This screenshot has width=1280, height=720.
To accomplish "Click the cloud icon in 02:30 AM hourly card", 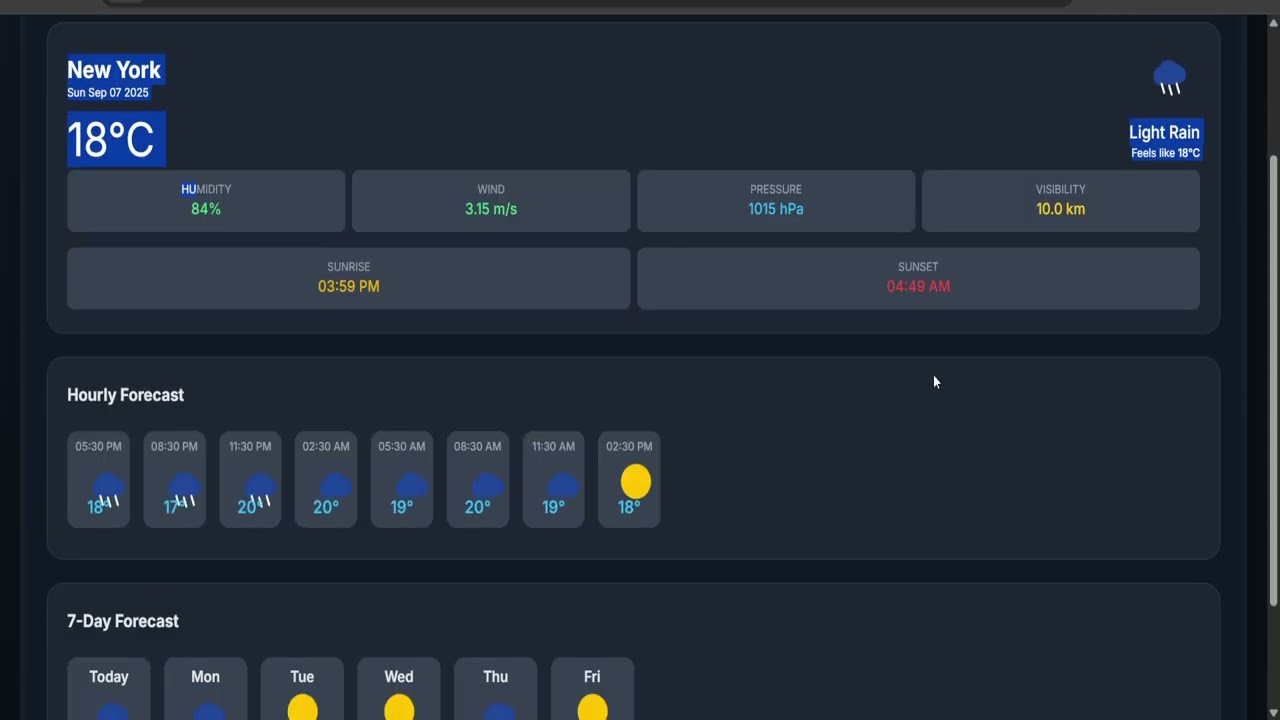I will pyautogui.click(x=336, y=487).
